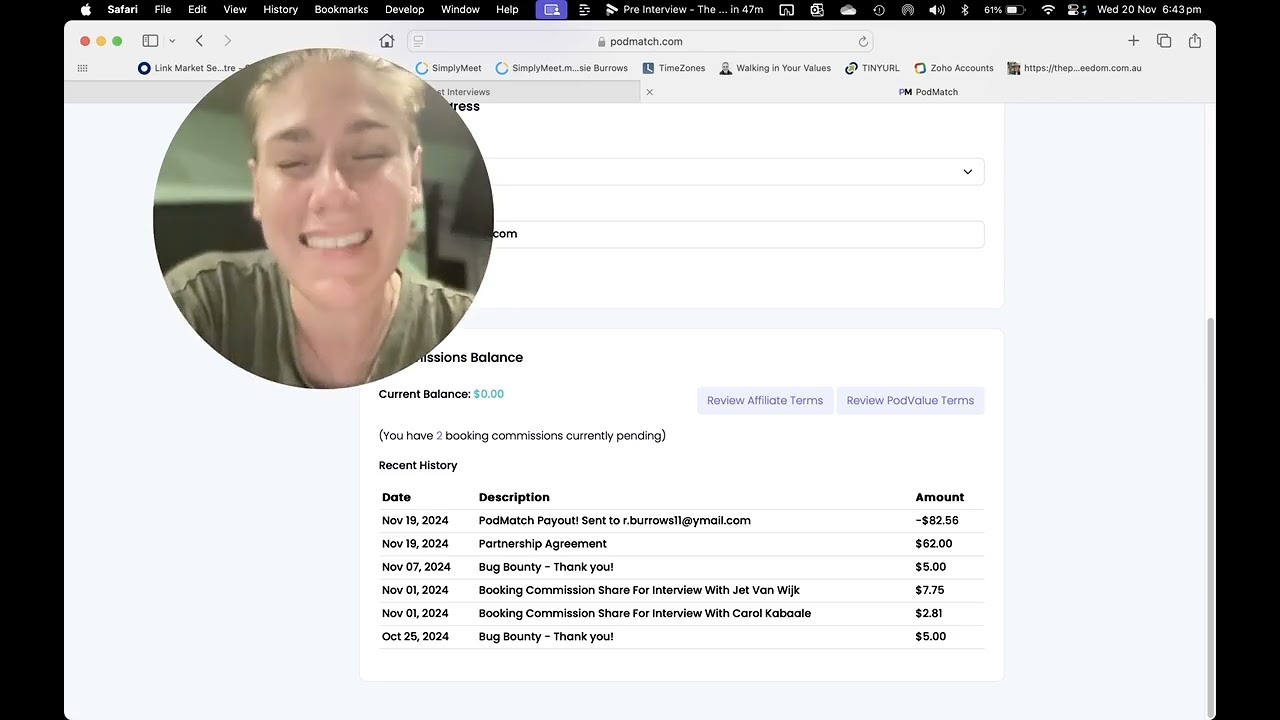Click the Carol Kabaale commission row

click(x=681, y=613)
